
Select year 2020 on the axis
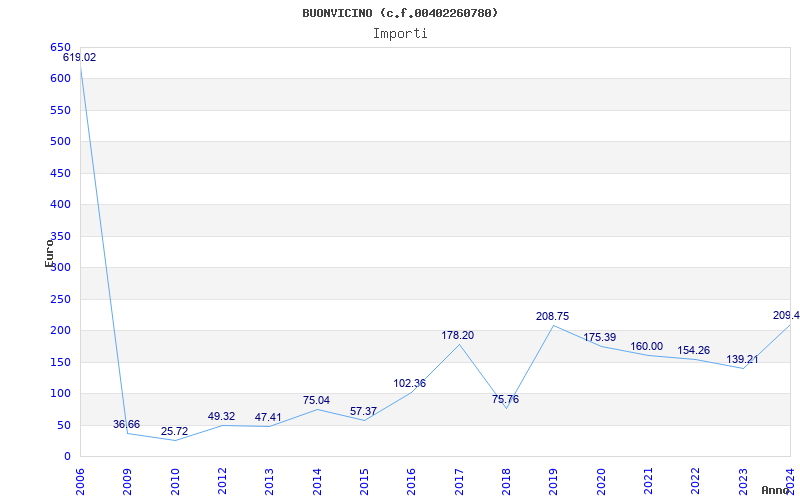pos(601,482)
